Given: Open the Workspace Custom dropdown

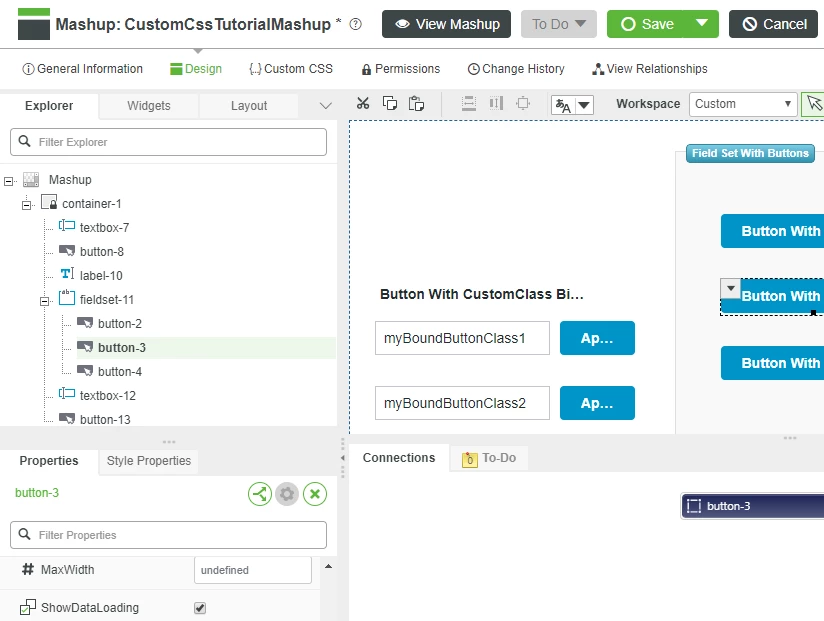Looking at the screenshot, I should click(743, 104).
